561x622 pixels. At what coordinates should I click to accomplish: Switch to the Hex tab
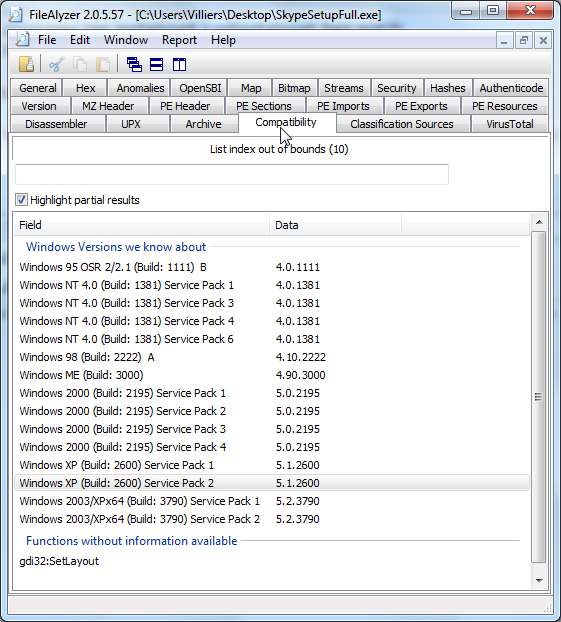pyautogui.click(x=85, y=88)
